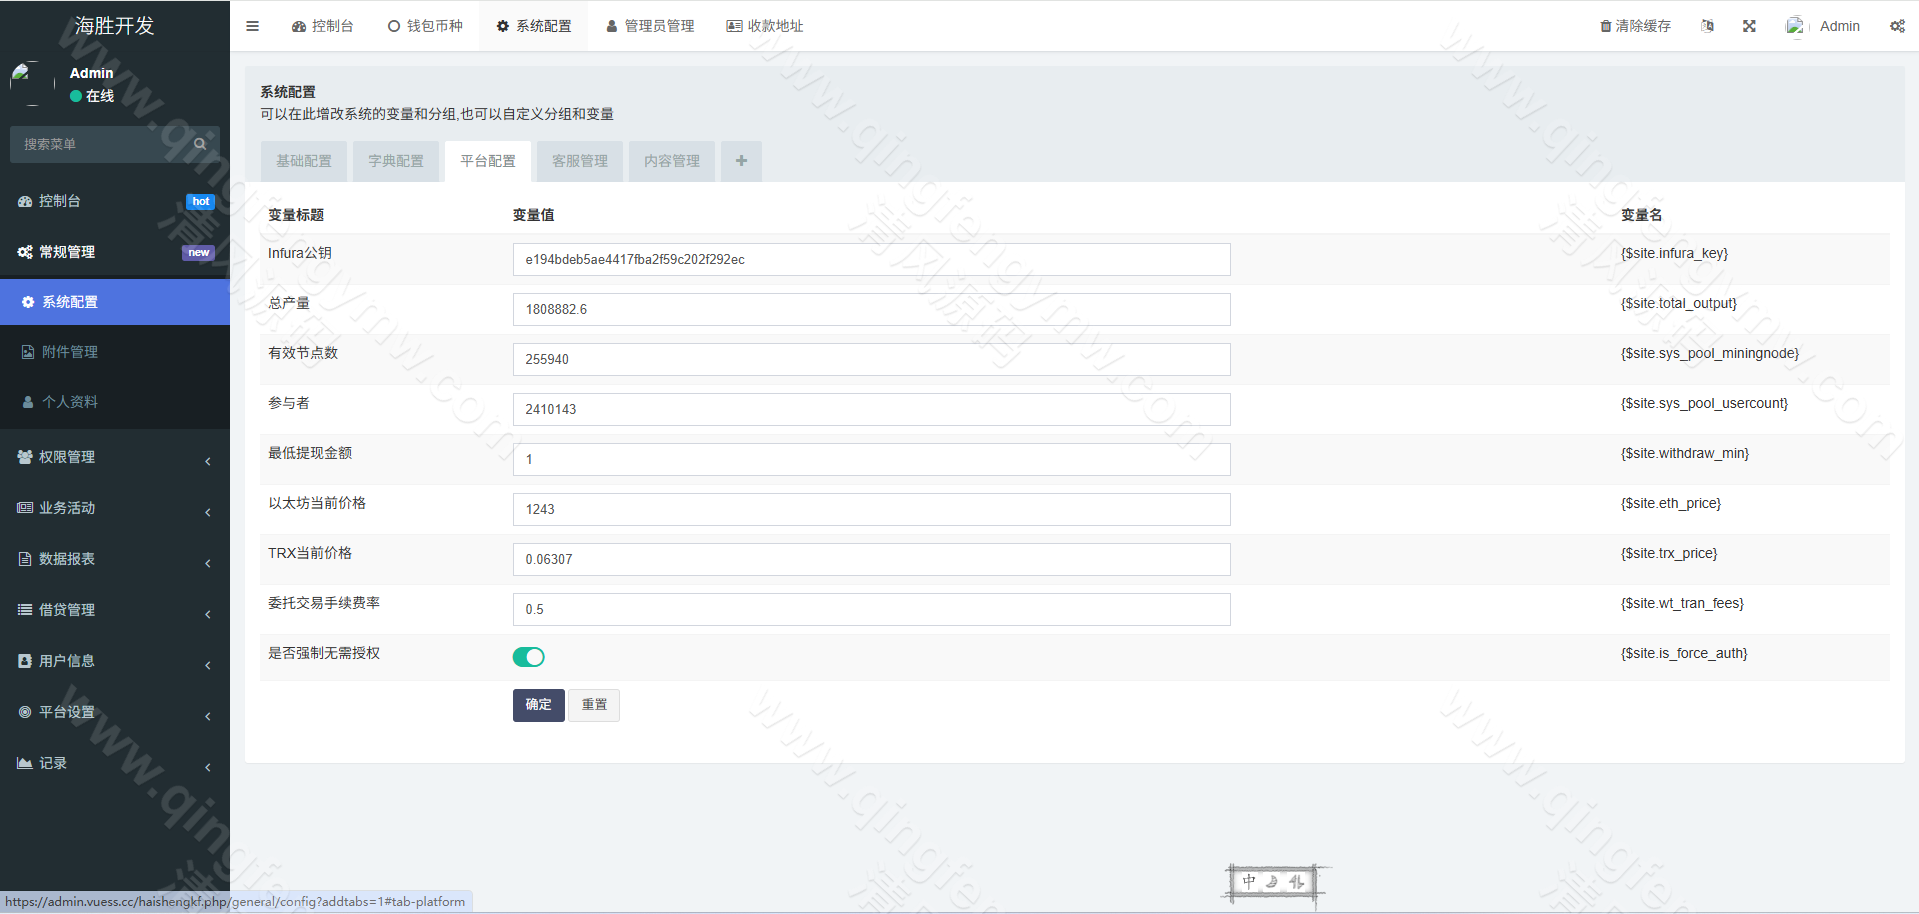The height and width of the screenshot is (914, 1919).
Task: Open the 收款地址 top tab
Action: [x=765, y=26]
